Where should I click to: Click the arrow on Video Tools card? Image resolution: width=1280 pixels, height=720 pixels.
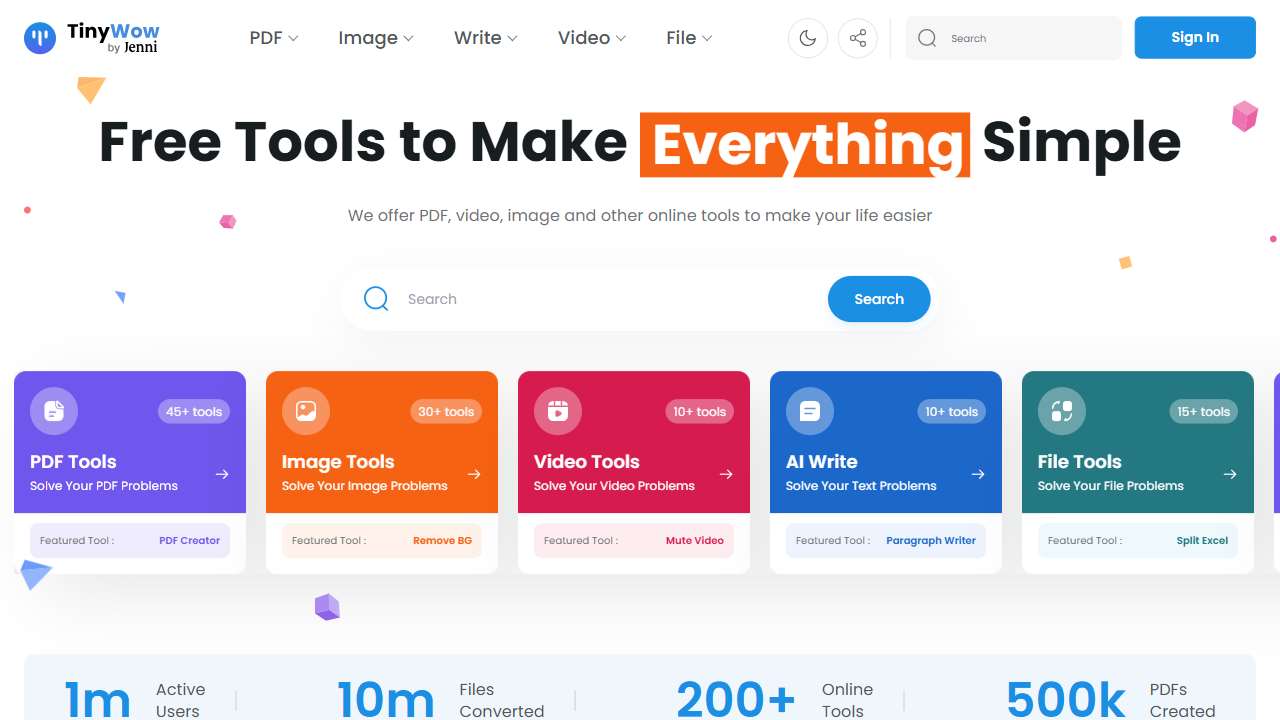coord(726,474)
